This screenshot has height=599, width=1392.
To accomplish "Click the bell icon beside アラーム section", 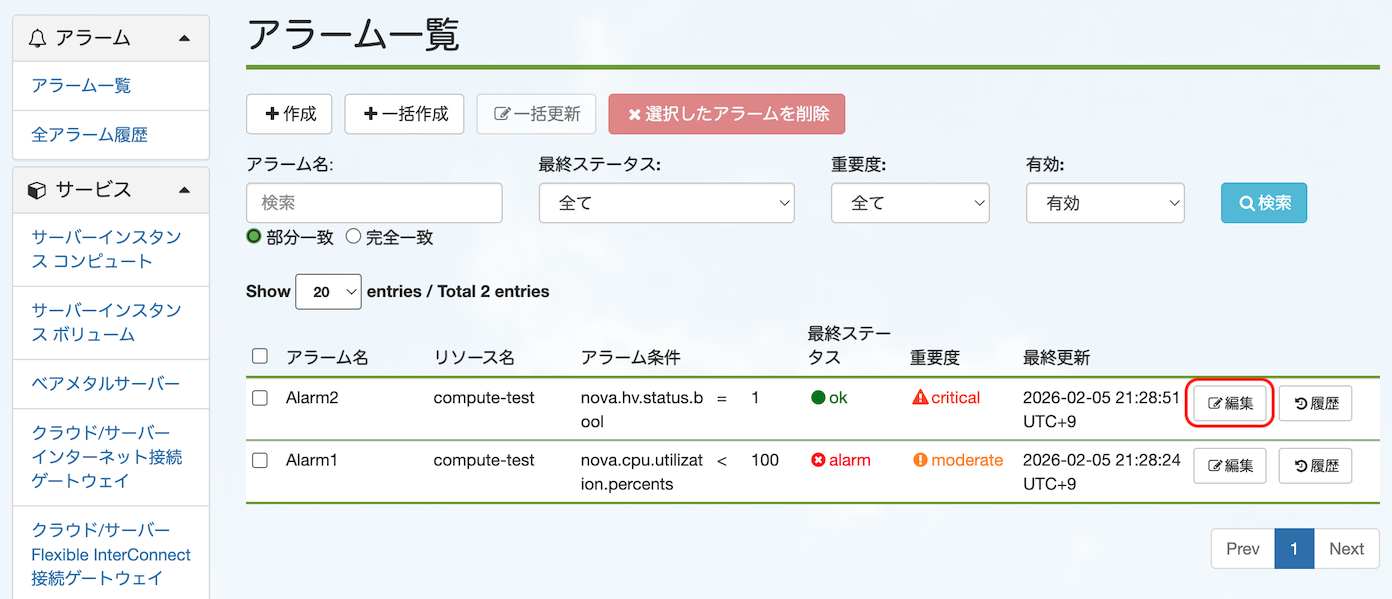I will click(x=39, y=36).
